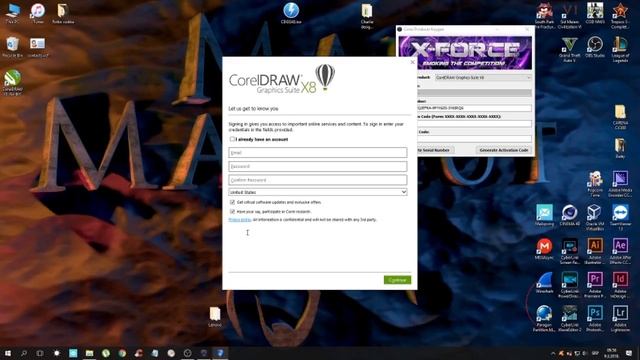Open the Recycle Bin
Image resolution: width=640 pixels, height=360 pixels.
pos(12,47)
